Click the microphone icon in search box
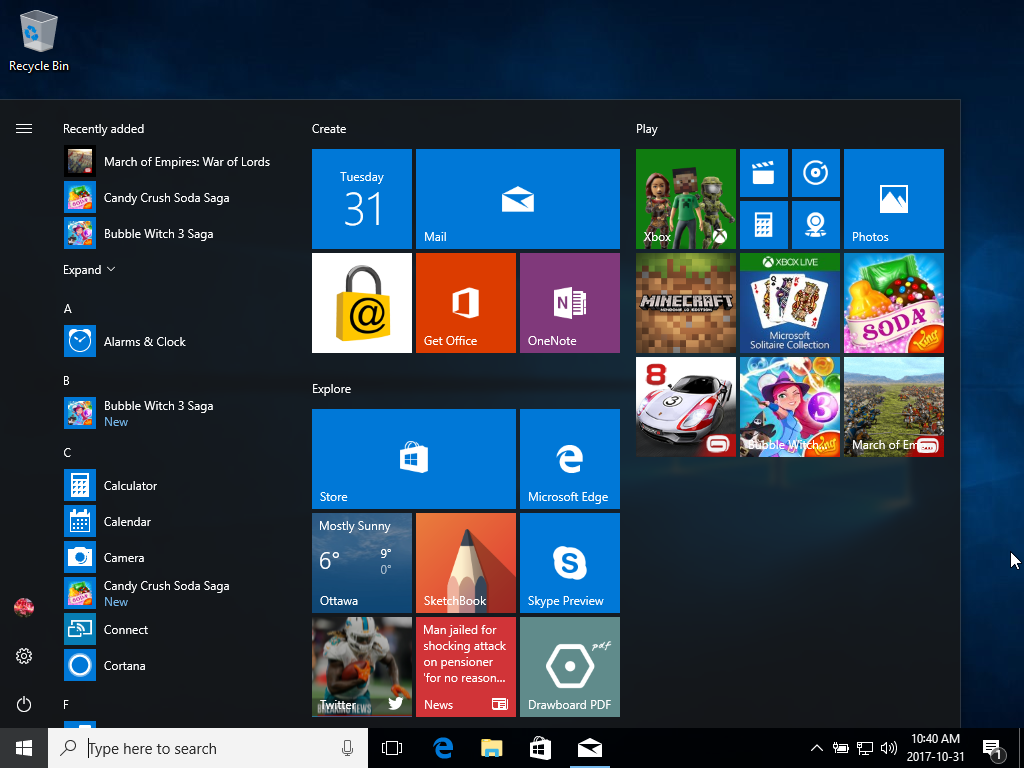 pyautogui.click(x=347, y=748)
